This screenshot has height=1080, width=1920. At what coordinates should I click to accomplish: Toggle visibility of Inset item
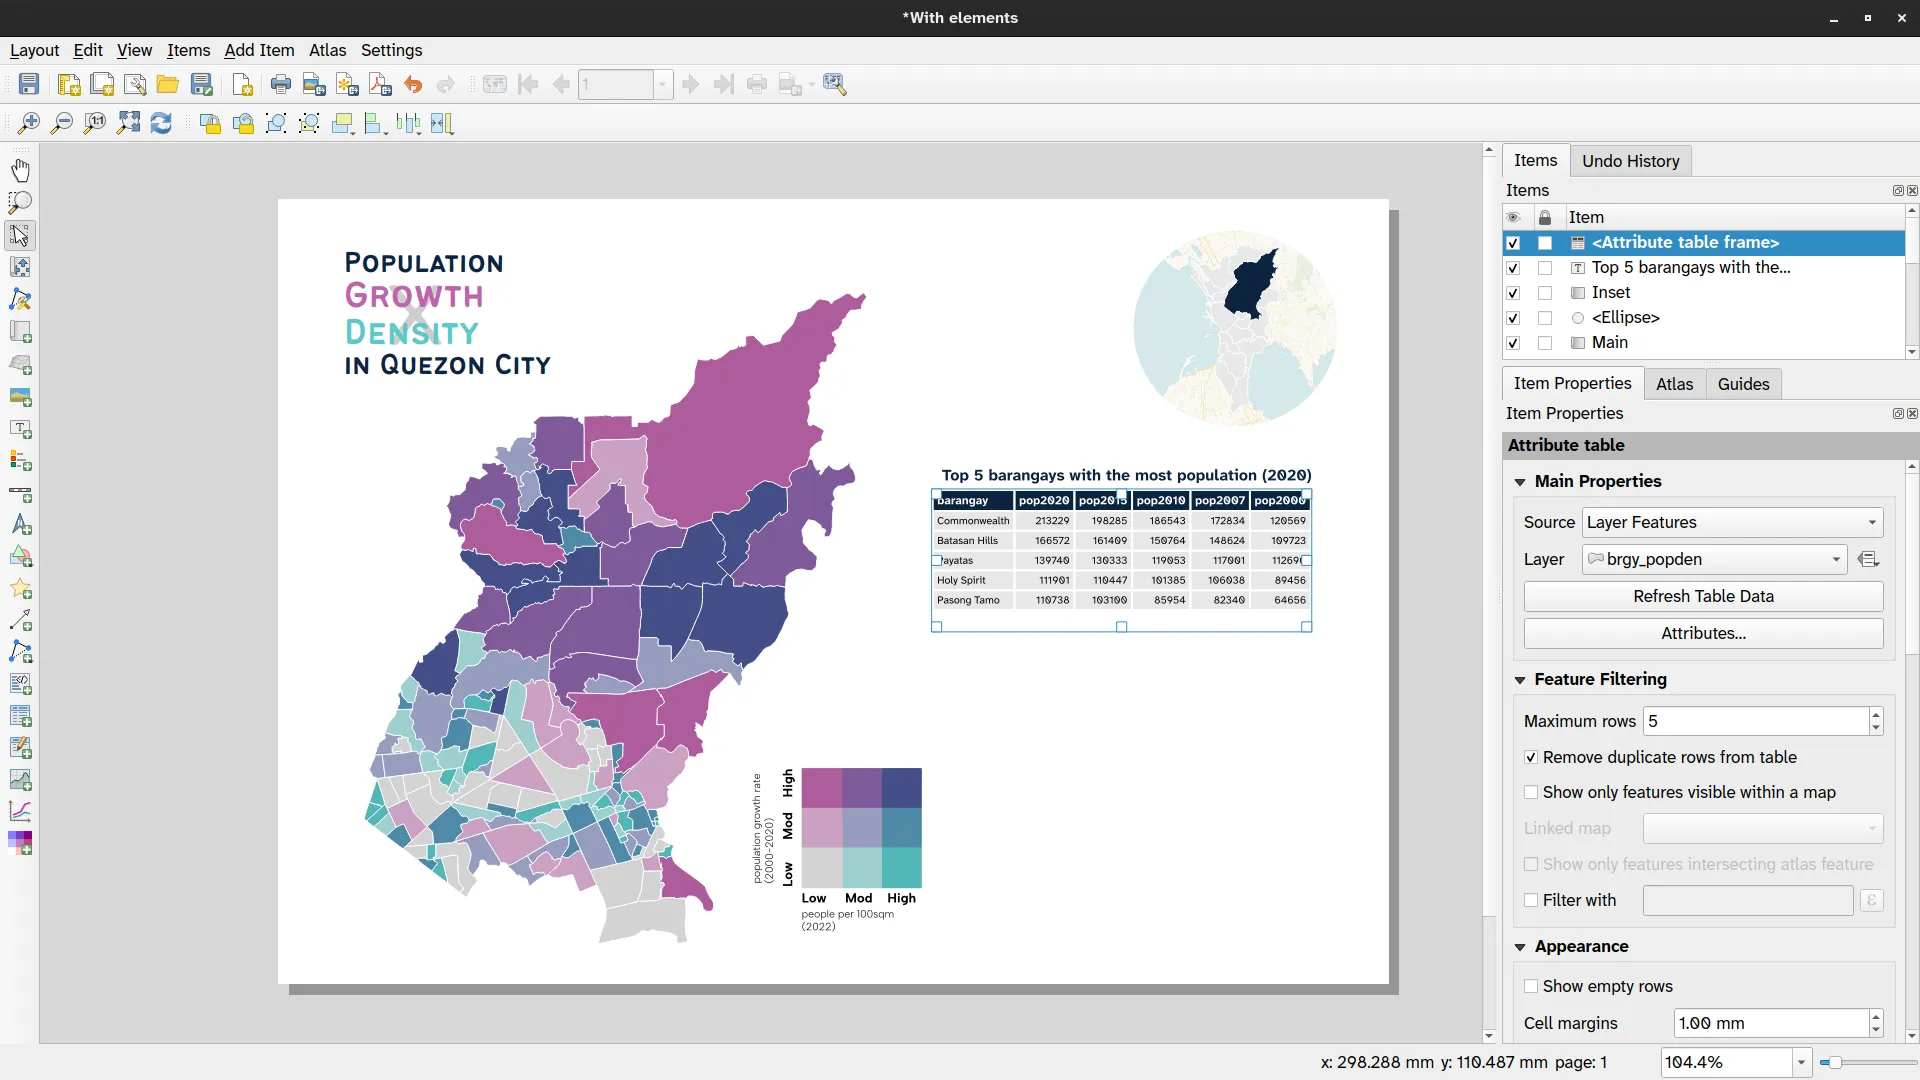coord(1513,293)
